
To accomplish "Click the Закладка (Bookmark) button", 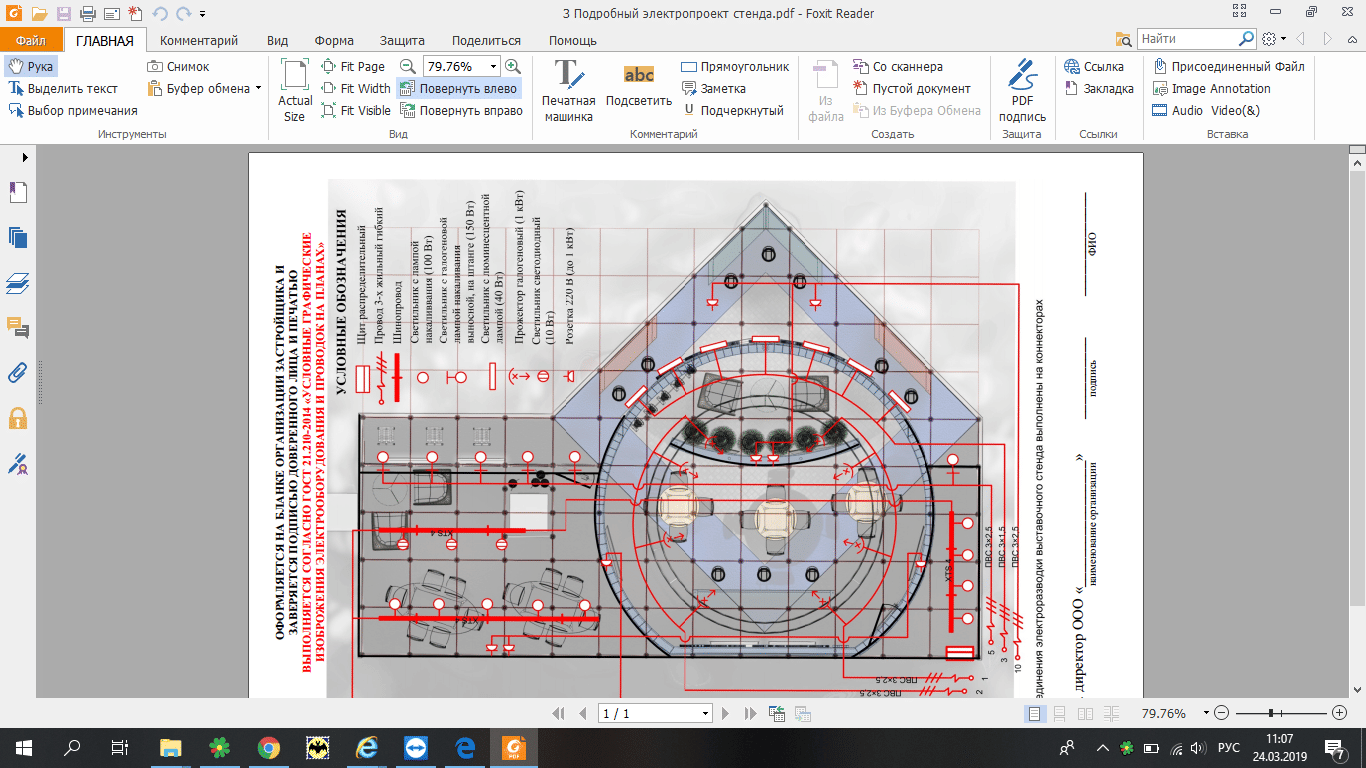I will [x=1098, y=89].
